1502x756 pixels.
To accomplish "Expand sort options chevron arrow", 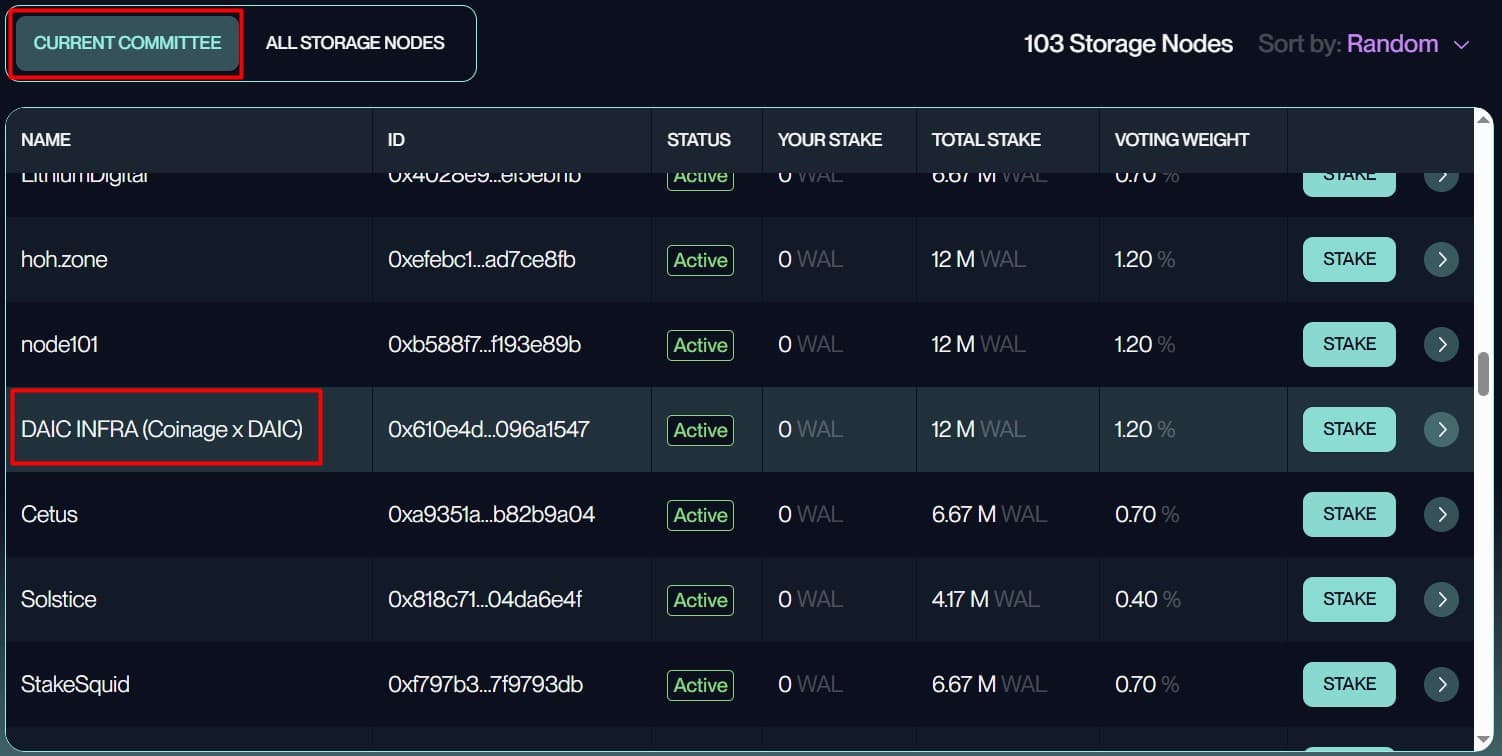I will (x=1461, y=45).
